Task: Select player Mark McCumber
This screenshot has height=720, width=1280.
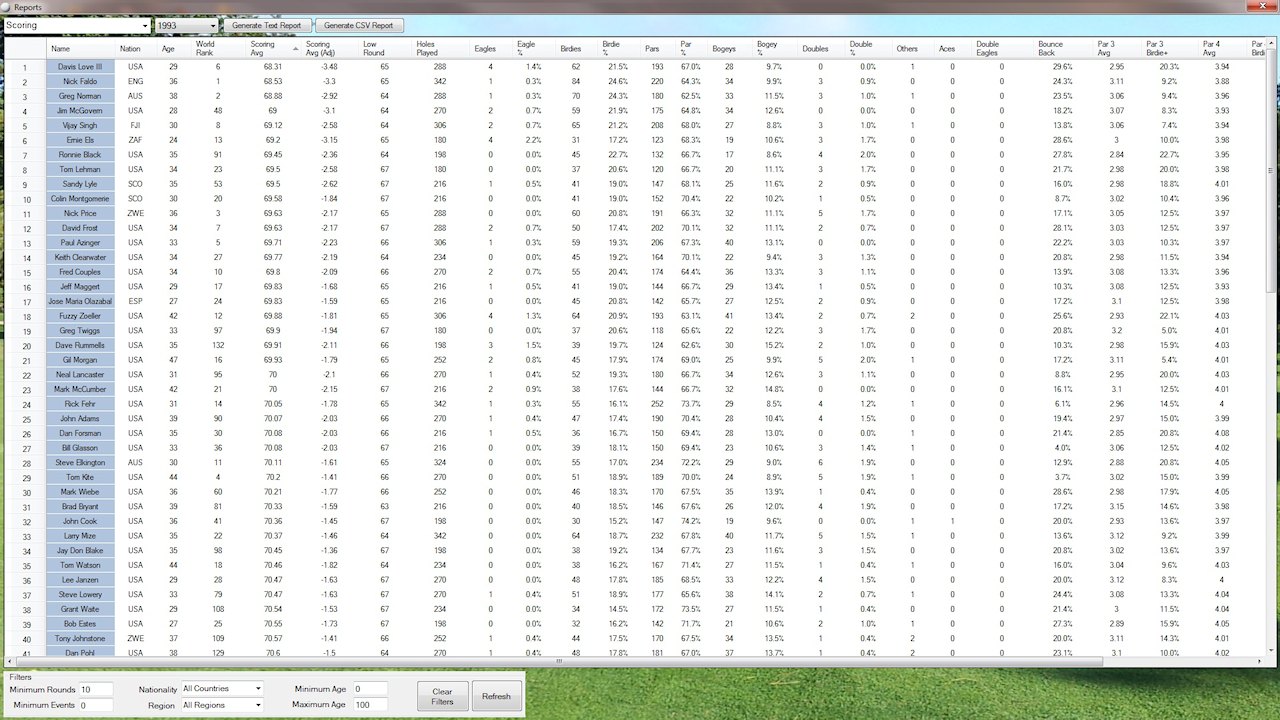Action: click(x=81, y=389)
